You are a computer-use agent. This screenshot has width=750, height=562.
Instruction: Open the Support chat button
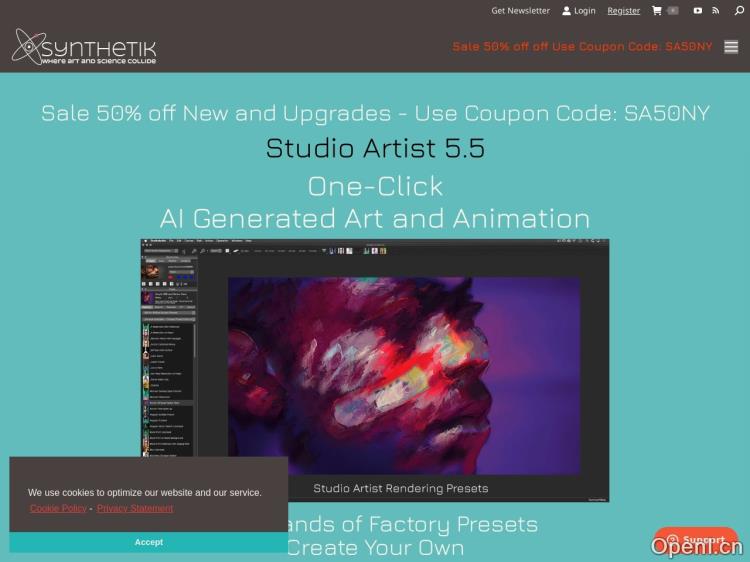(x=696, y=540)
